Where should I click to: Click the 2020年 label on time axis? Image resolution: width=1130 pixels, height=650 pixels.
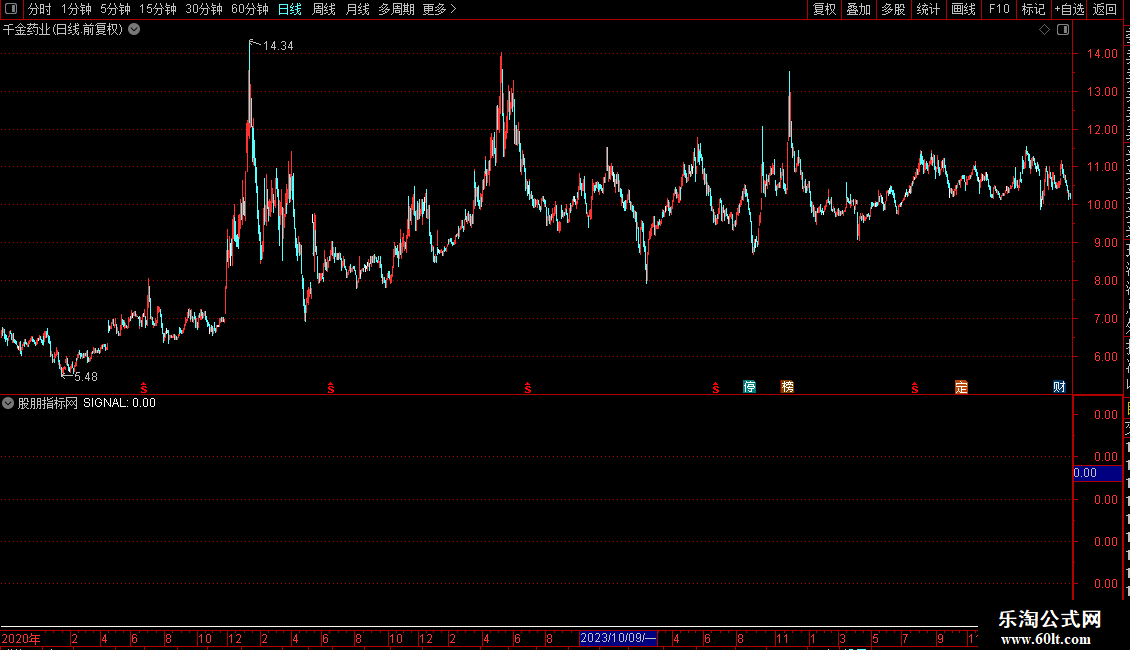tap(21, 638)
